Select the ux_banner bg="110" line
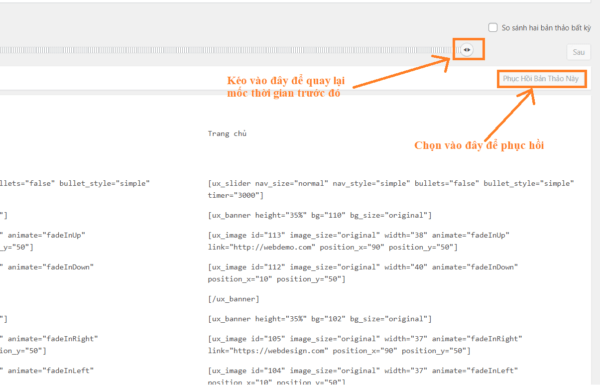Screen dimensions: 600x385 pos(320,215)
